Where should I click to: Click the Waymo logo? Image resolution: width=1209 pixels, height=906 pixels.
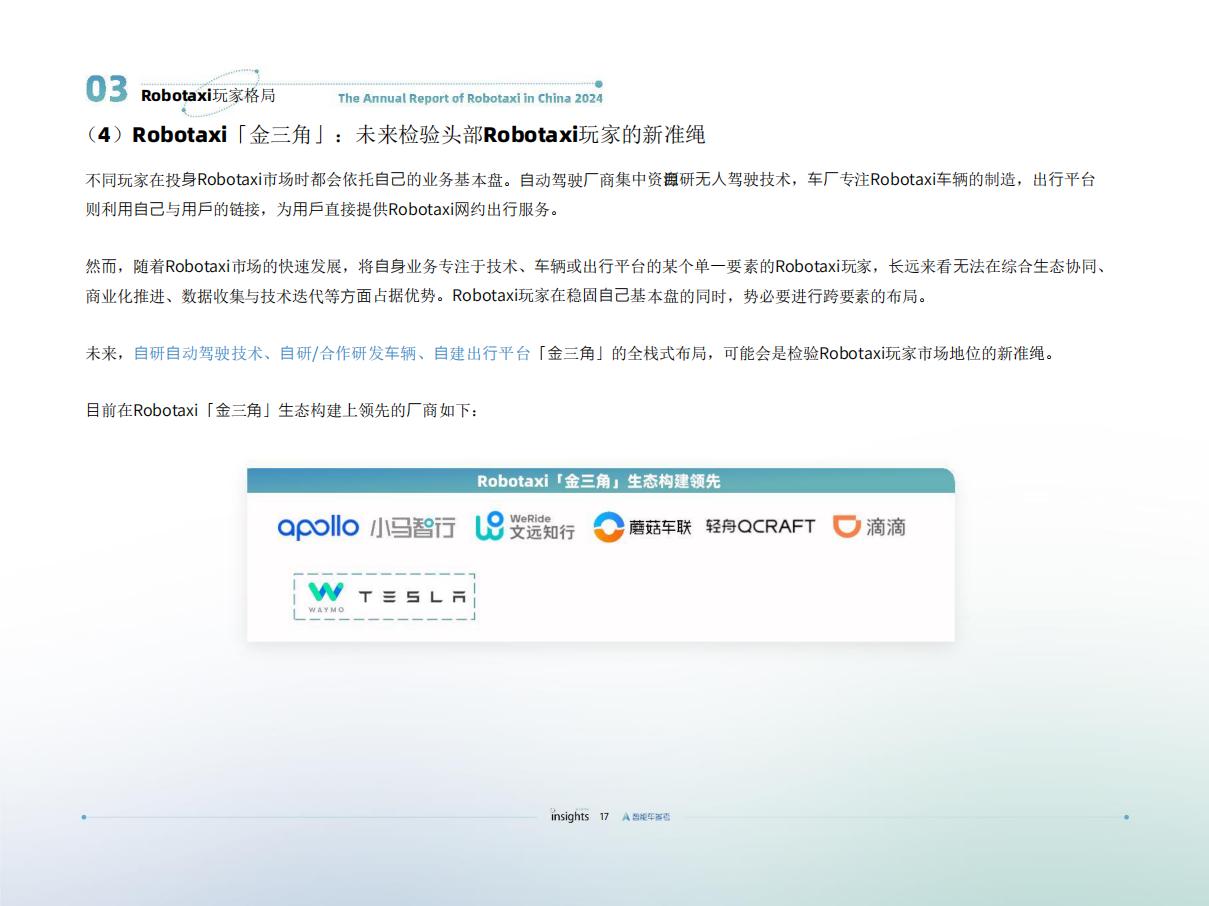click(326, 596)
